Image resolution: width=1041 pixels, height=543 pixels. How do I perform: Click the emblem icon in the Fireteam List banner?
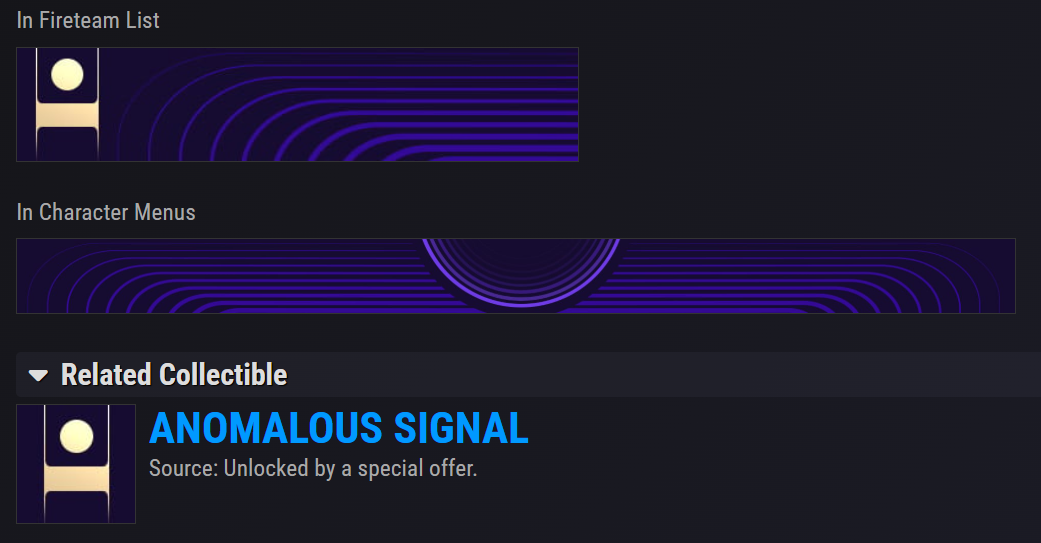[67, 104]
